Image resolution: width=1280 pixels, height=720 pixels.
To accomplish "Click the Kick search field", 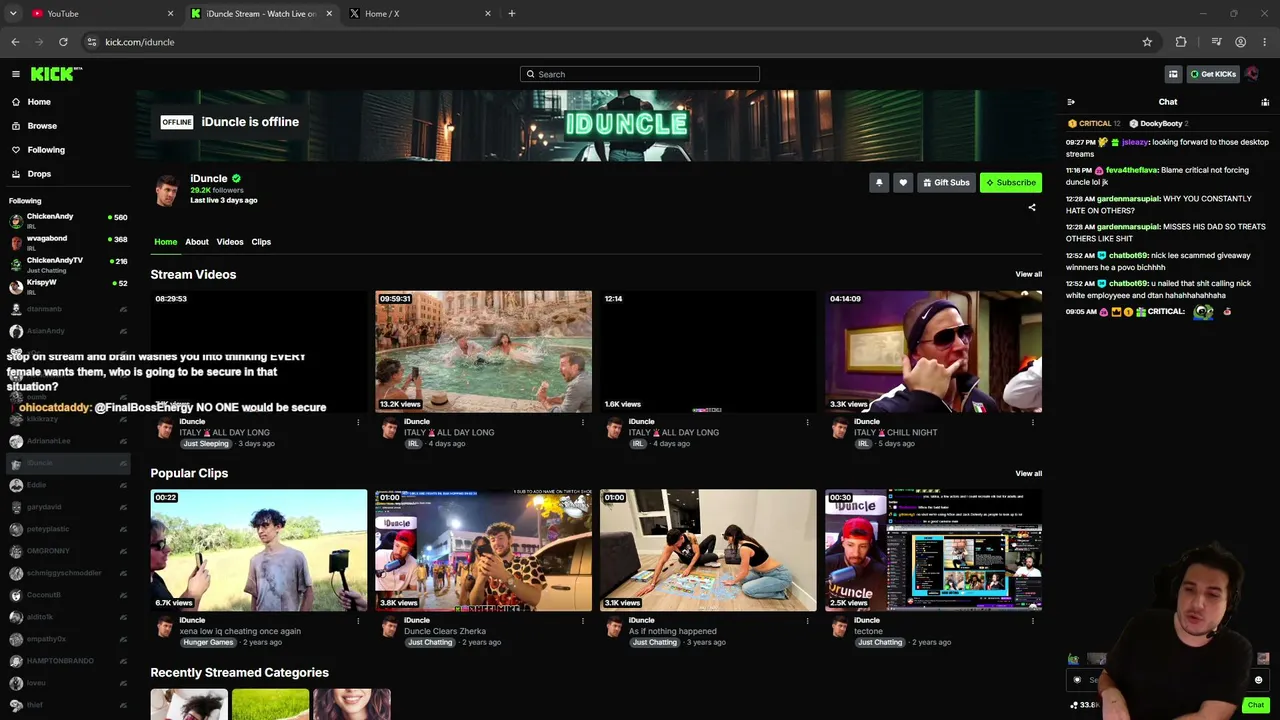I will [x=640, y=74].
